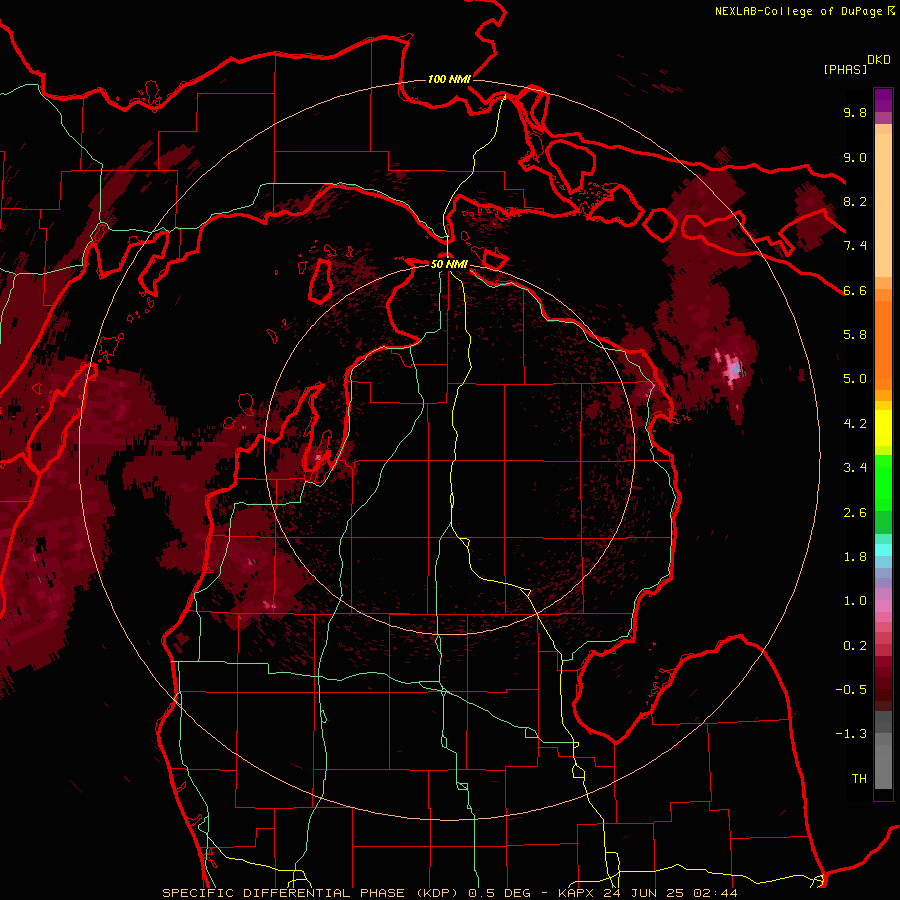900x900 pixels.
Task: Select the bright green segment of the color bar
Action: (x=883, y=482)
